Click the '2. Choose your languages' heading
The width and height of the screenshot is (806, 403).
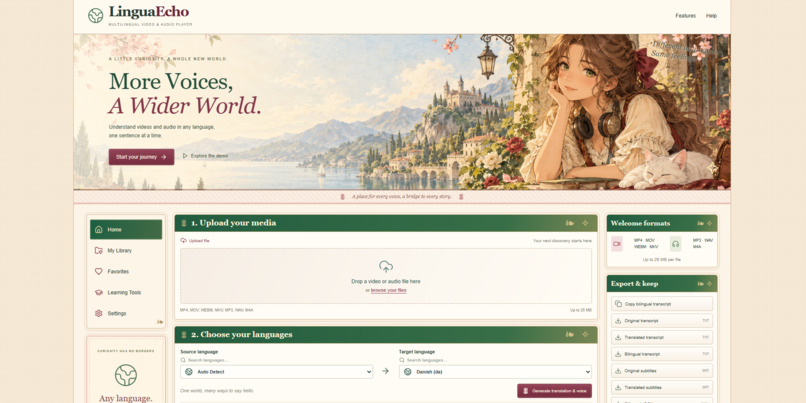242,335
